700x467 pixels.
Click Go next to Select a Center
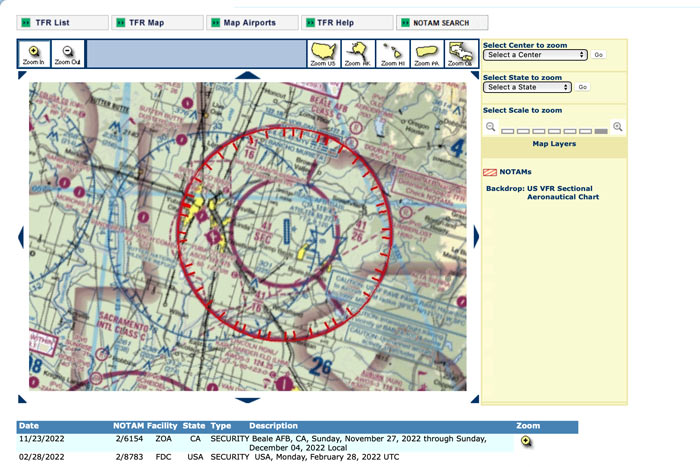598,55
